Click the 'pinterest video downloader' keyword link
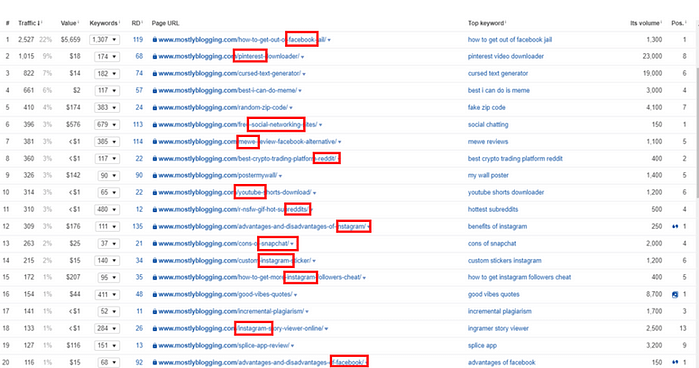The height and width of the screenshot is (368, 699). pos(506,56)
